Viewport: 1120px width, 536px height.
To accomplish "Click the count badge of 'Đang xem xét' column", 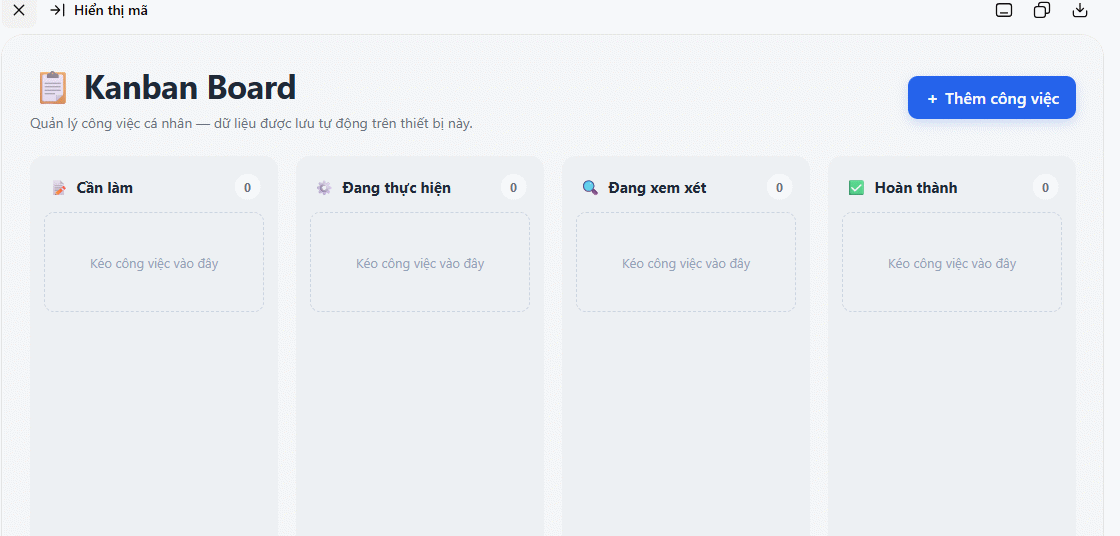I will (x=779, y=188).
